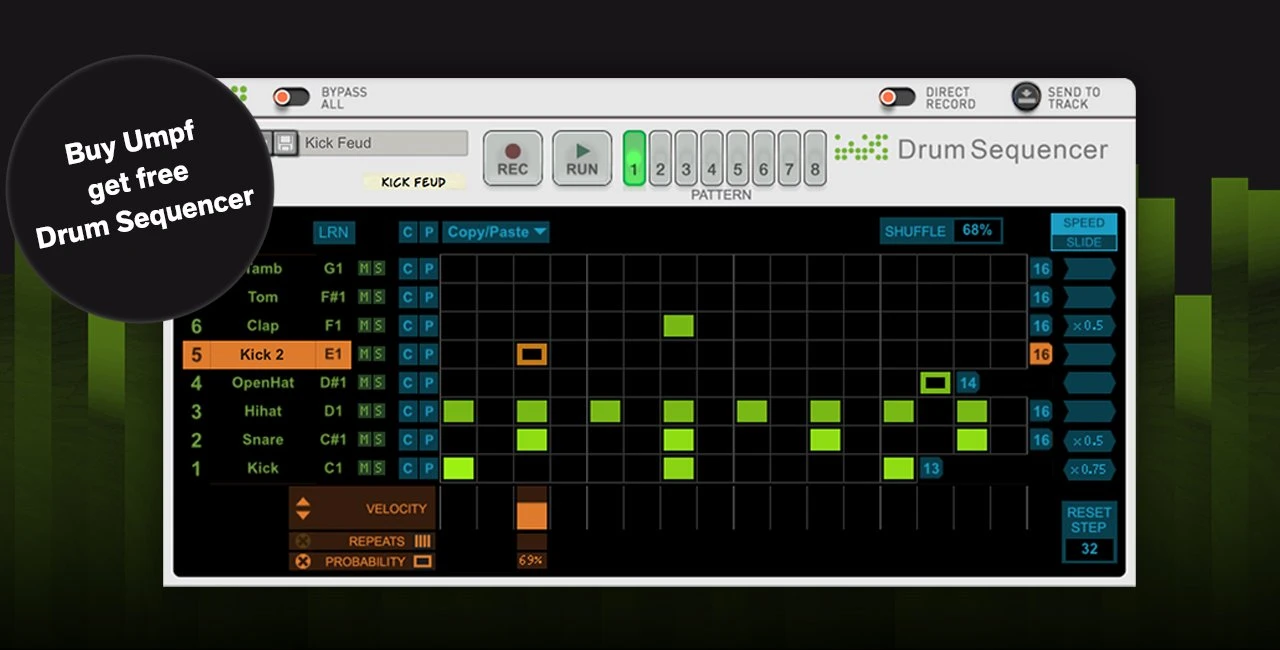
Task: Toggle the Bypass All switch
Action: click(x=292, y=97)
